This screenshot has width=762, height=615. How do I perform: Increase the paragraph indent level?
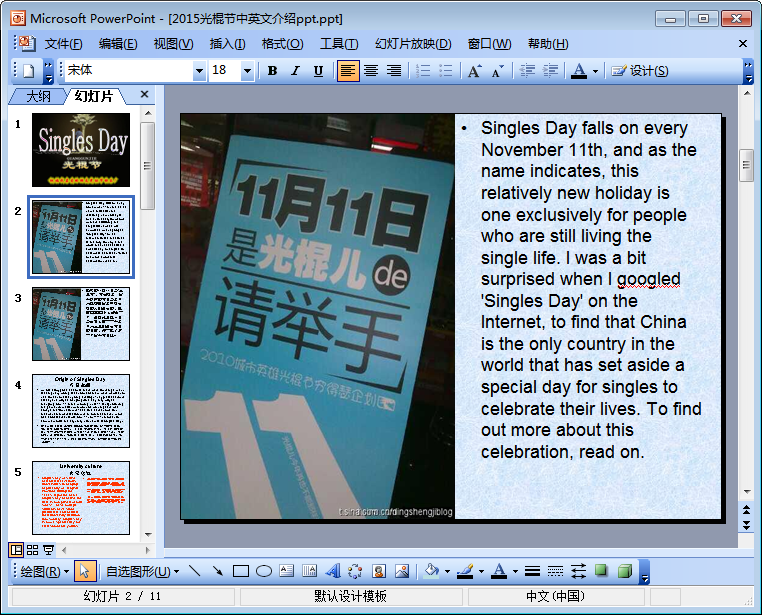(x=550, y=71)
